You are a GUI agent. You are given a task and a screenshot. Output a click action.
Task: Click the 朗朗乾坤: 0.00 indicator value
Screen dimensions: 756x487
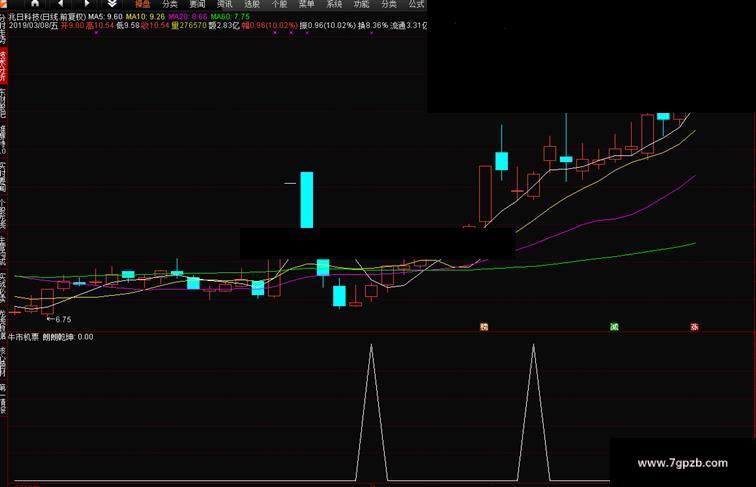point(68,337)
